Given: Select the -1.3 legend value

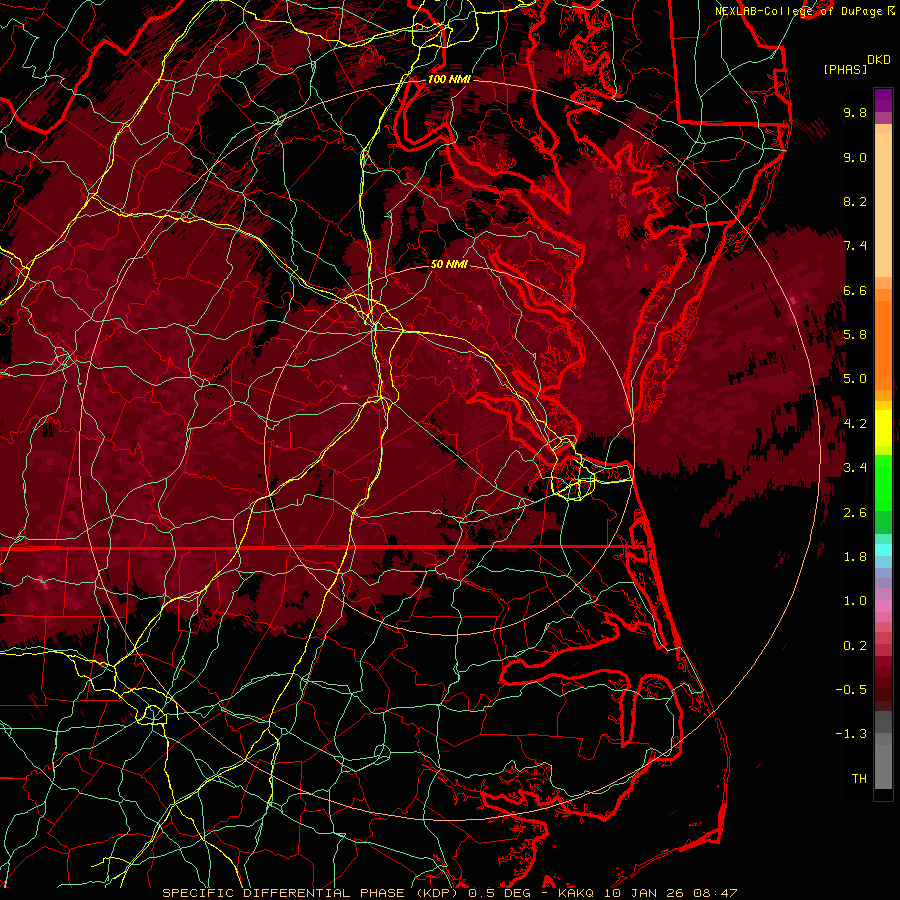Looking at the screenshot, I should coord(851,734).
